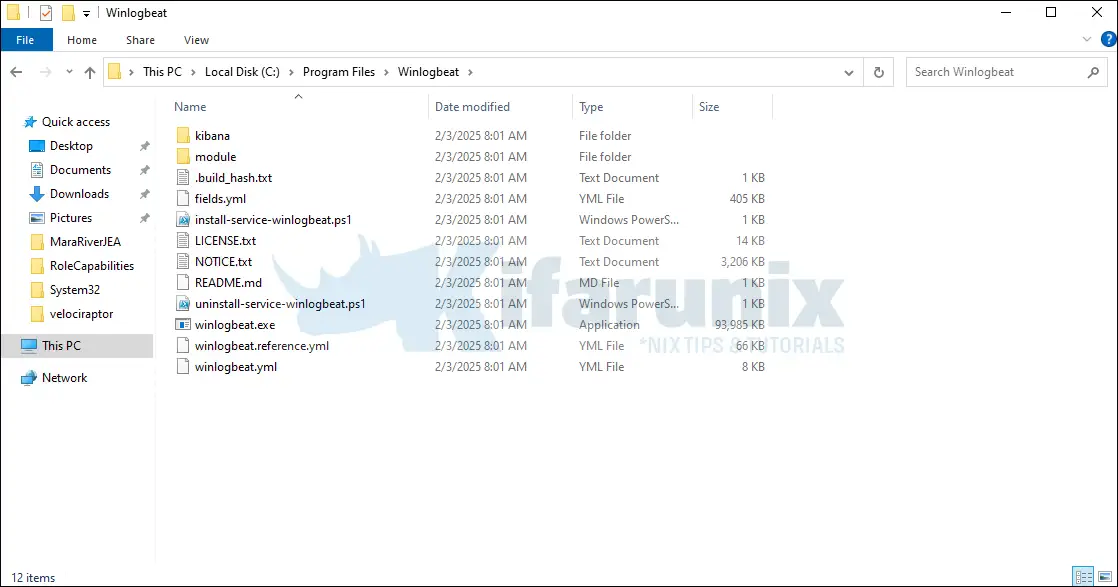Open Help via the question mark icon
Viewport: 1118px width, 587px height.
(x=1109, y=40)
